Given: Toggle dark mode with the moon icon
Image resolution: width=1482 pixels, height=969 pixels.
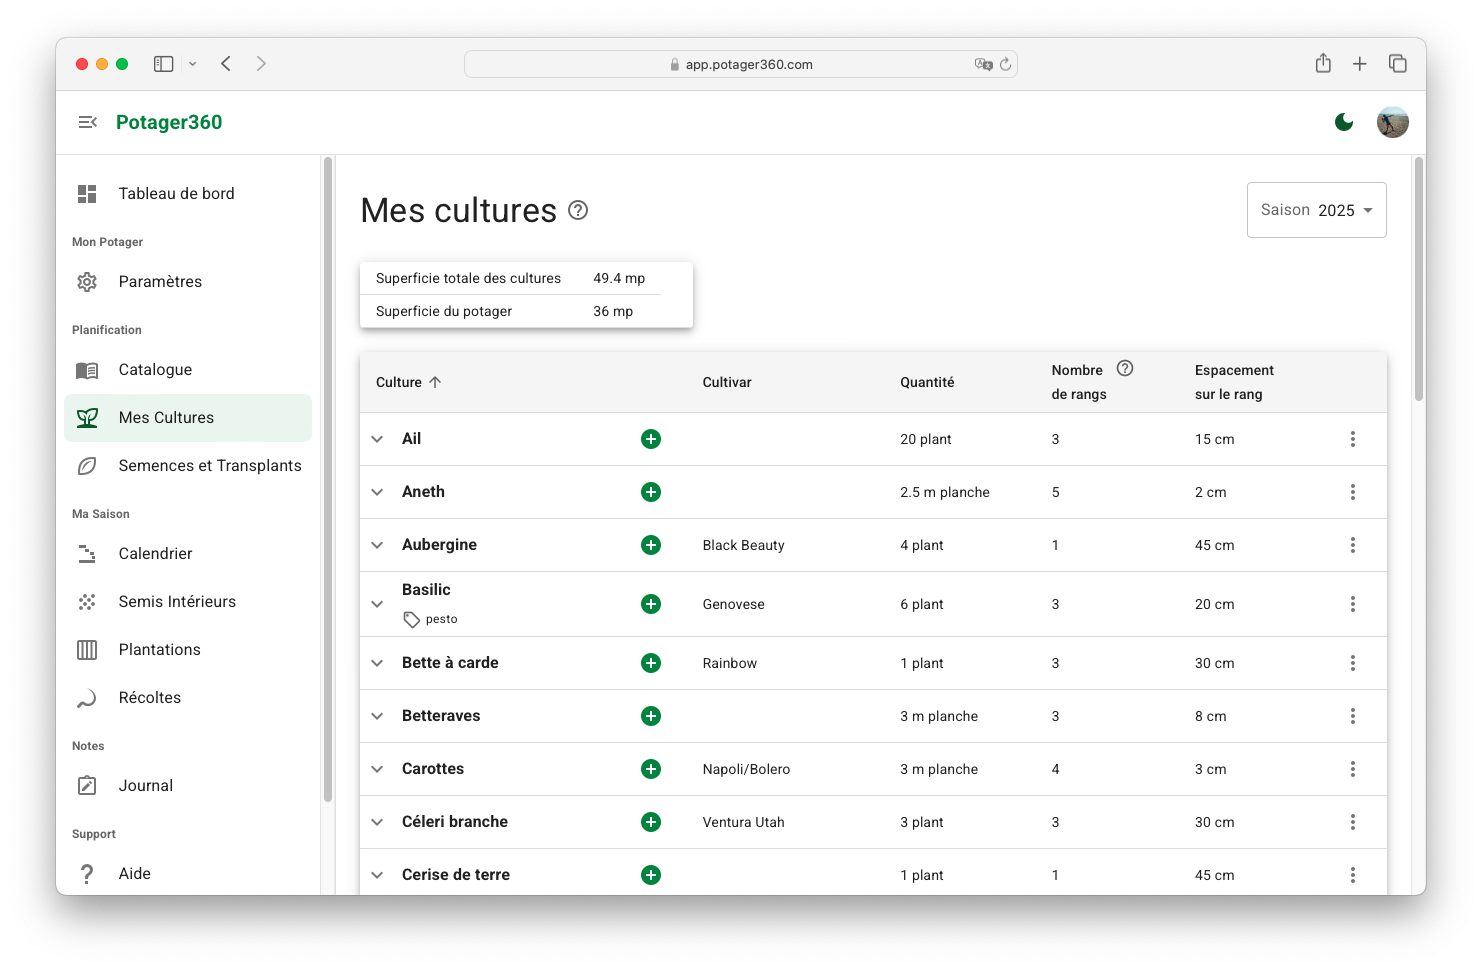Looking at the screenshot, I should [x=1343, y=122].
